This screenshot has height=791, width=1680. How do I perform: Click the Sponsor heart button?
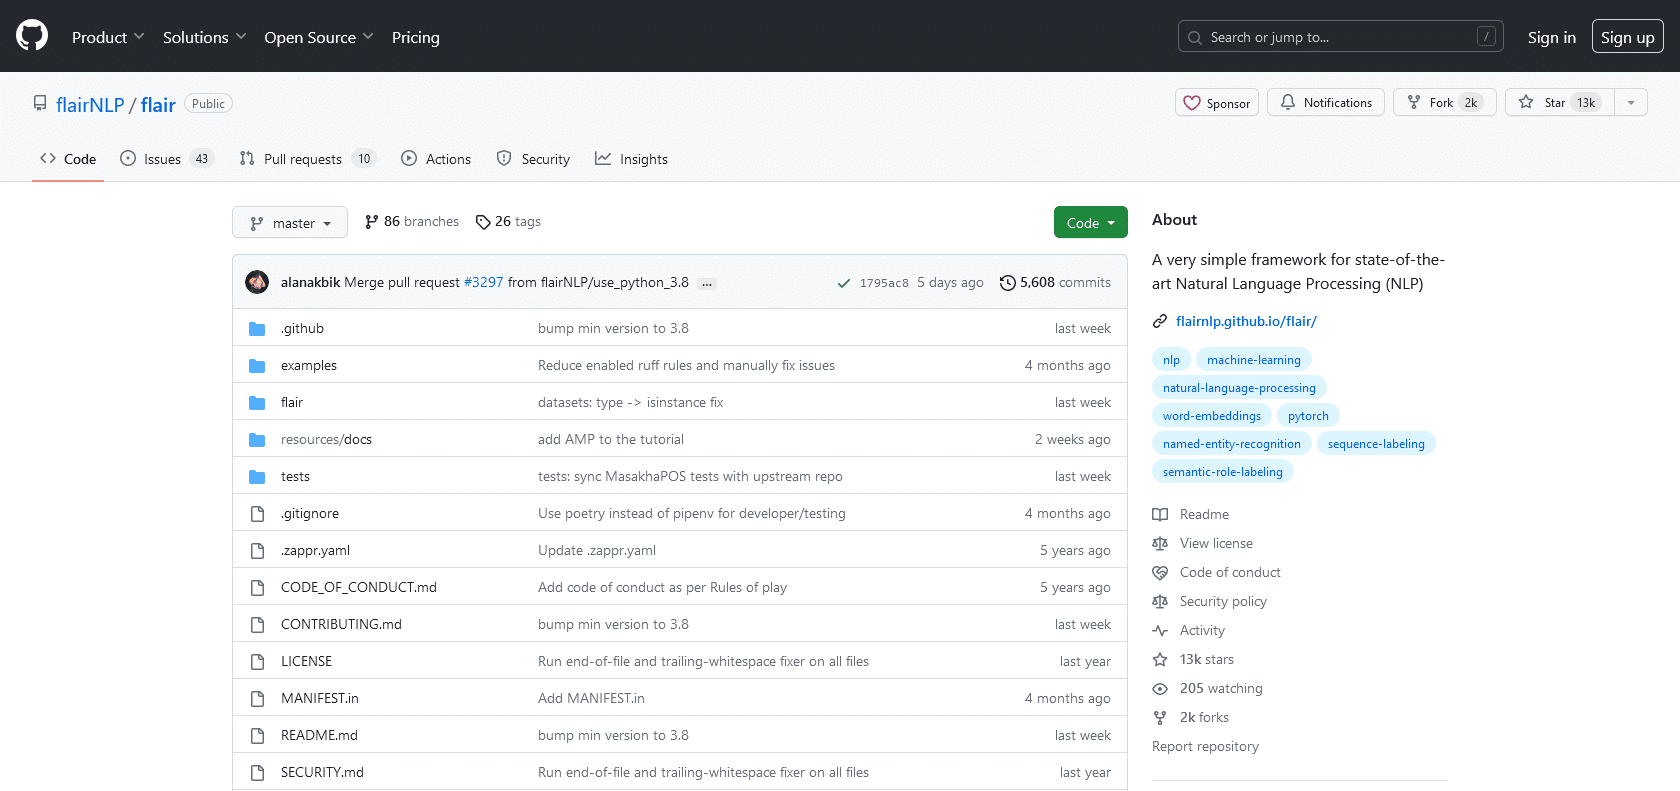1217,102
